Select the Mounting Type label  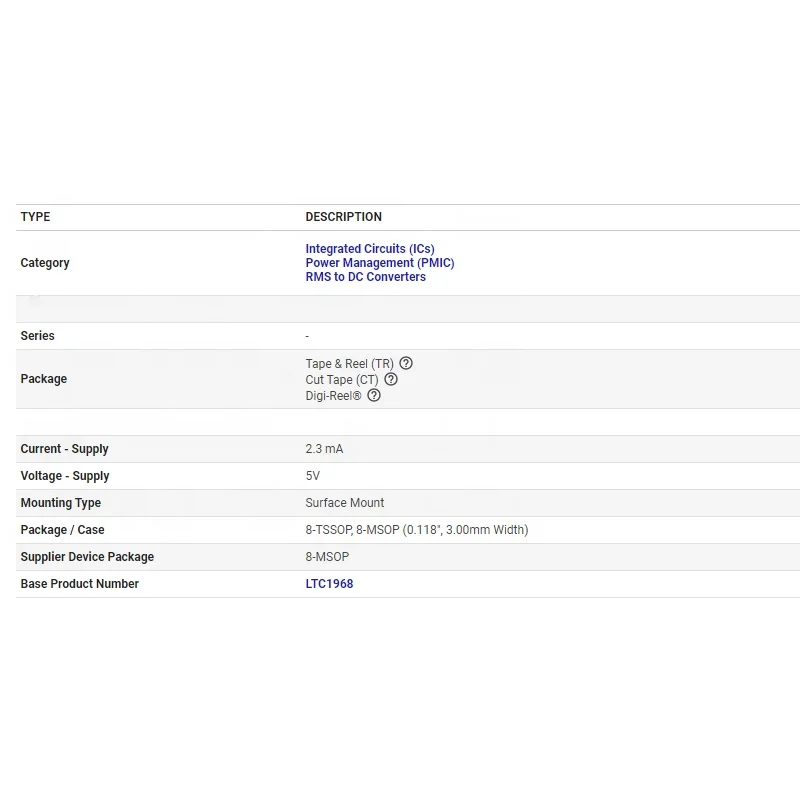click(x=61, y=503)
